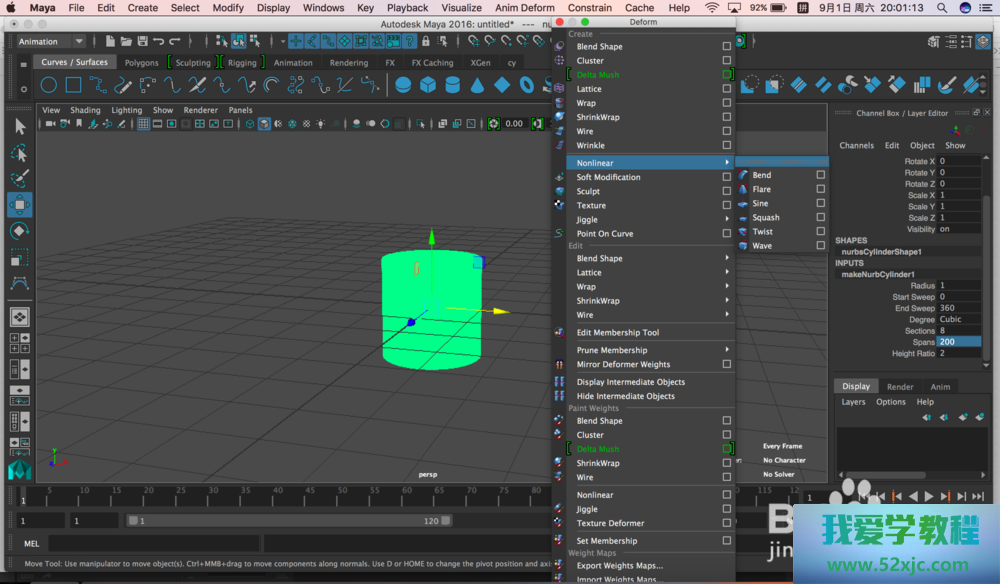
Task: Click the save scene icon
Action: pos(142,42)
